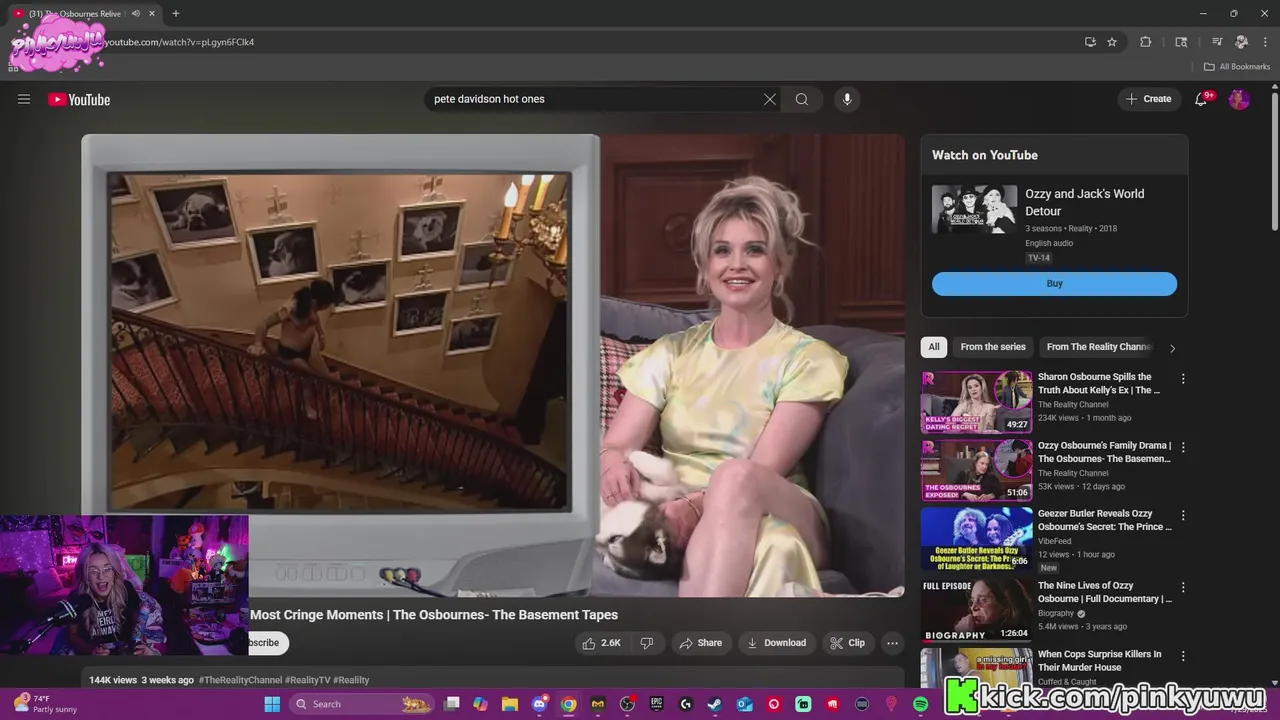The height and width of the screenshot is (720, 1280).
Task: Click the #RealityTV hashtag
Action: [307, 680]
